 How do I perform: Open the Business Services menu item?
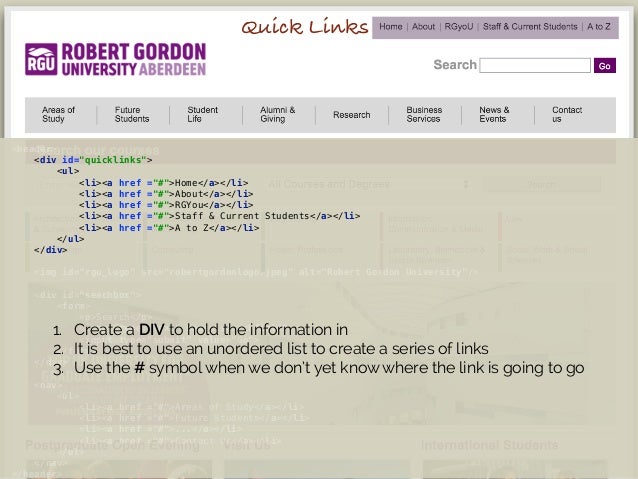pos(424,114)
